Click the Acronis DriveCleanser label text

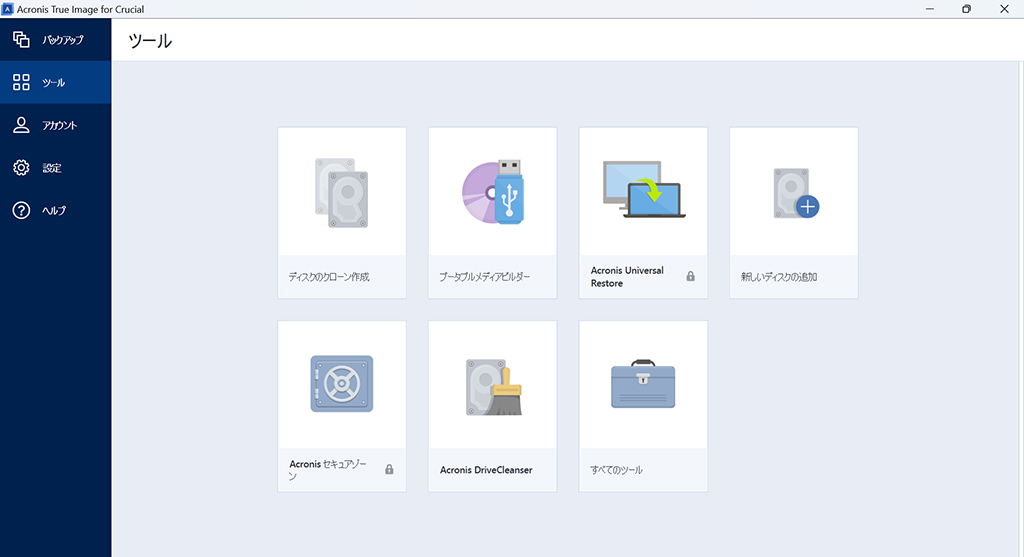[x=486, y=469]
